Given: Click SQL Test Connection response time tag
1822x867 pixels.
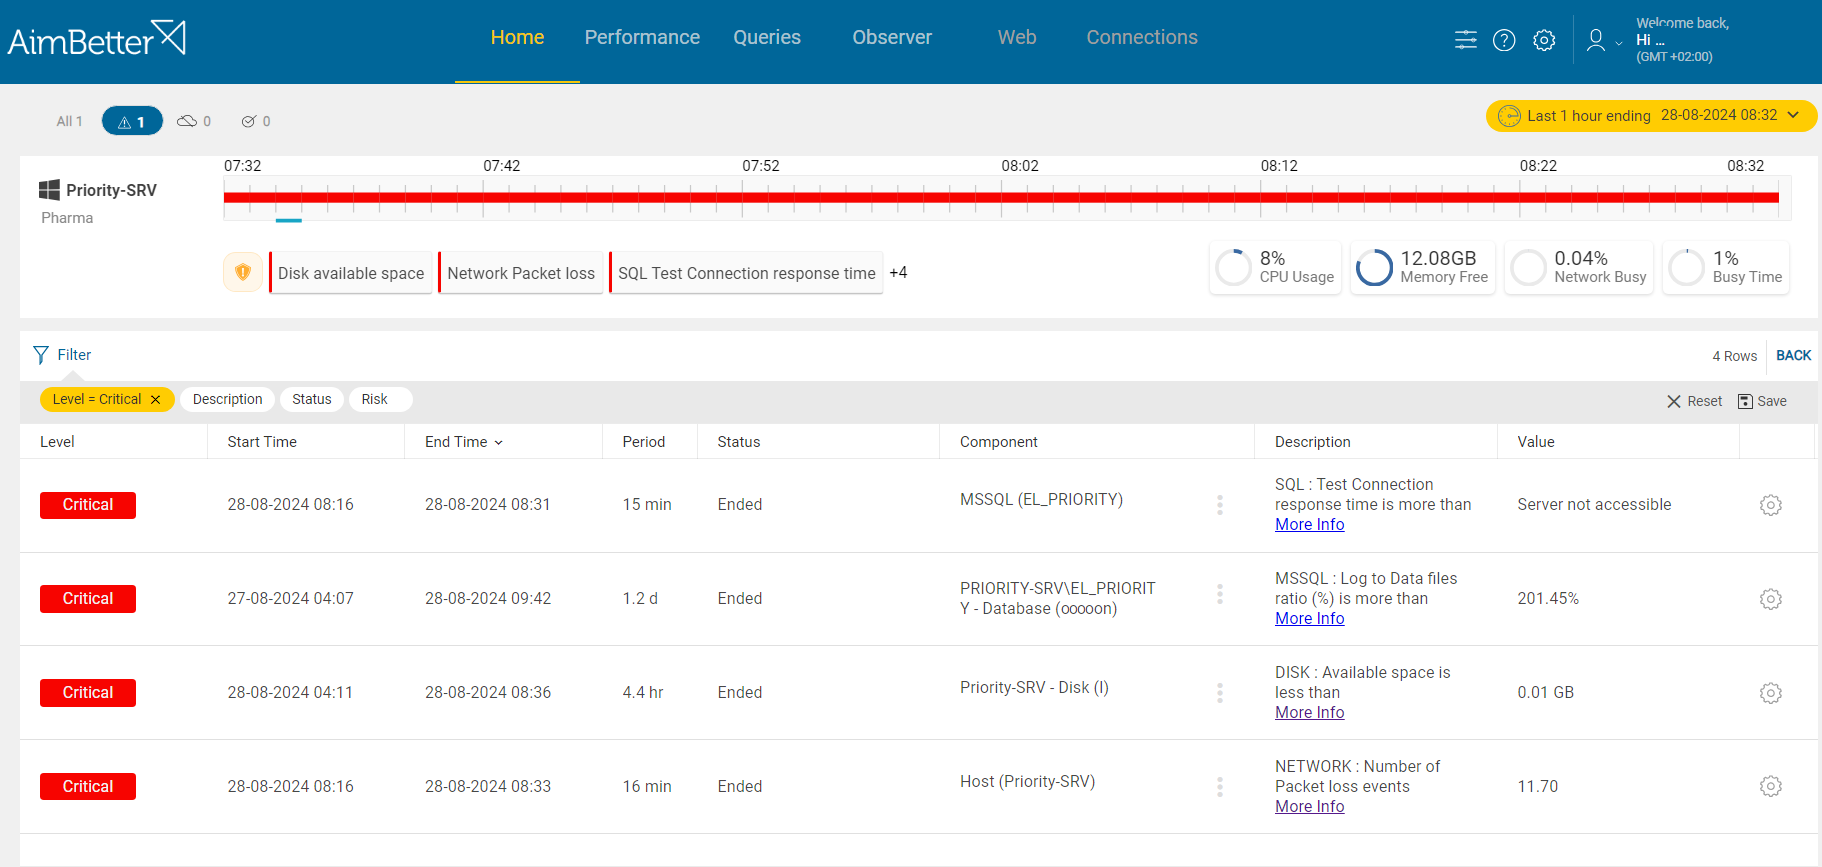Looking at the screenshot, I should point(746,272).
